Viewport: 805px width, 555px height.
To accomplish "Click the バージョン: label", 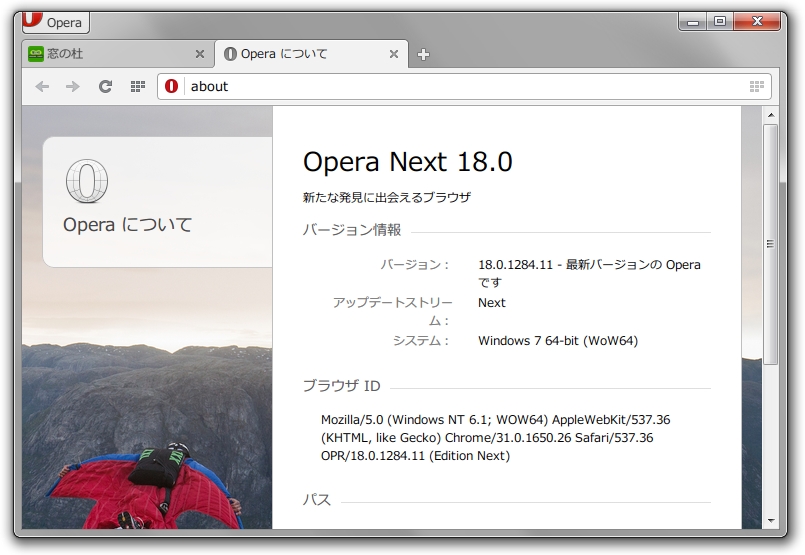I will coord(415,265).
